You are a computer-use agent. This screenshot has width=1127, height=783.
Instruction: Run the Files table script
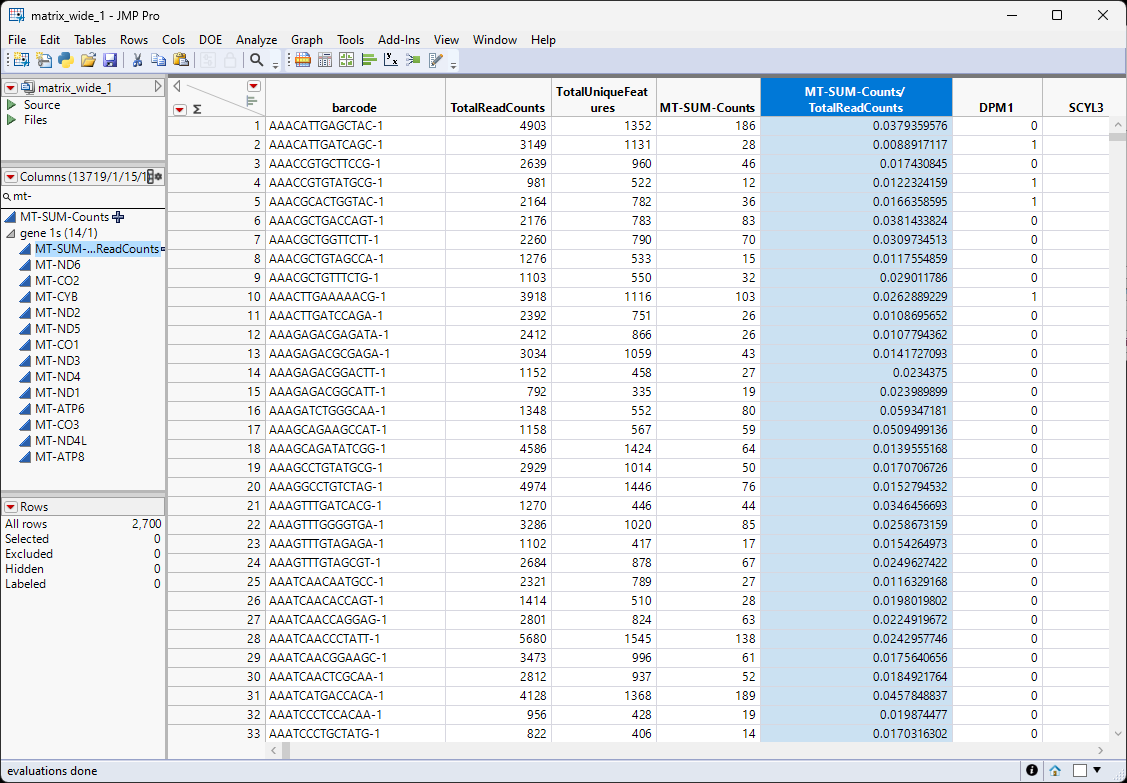click(11, 120)
